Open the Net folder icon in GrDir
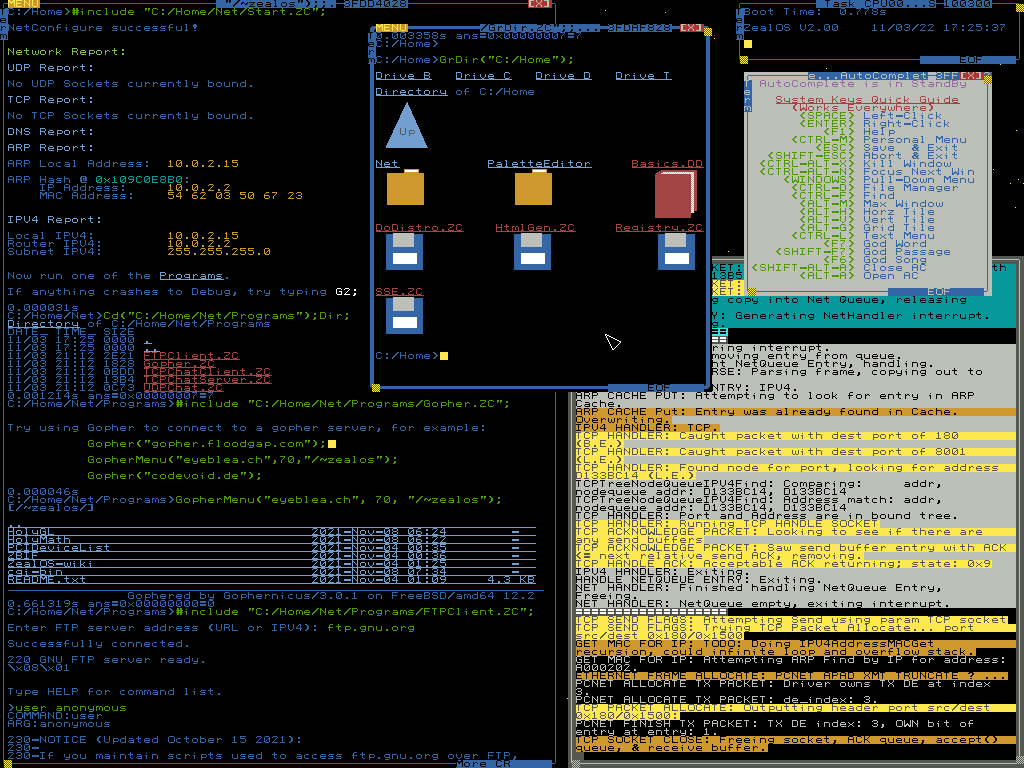This screenshot has width=1024, height=768. point(405,187)
